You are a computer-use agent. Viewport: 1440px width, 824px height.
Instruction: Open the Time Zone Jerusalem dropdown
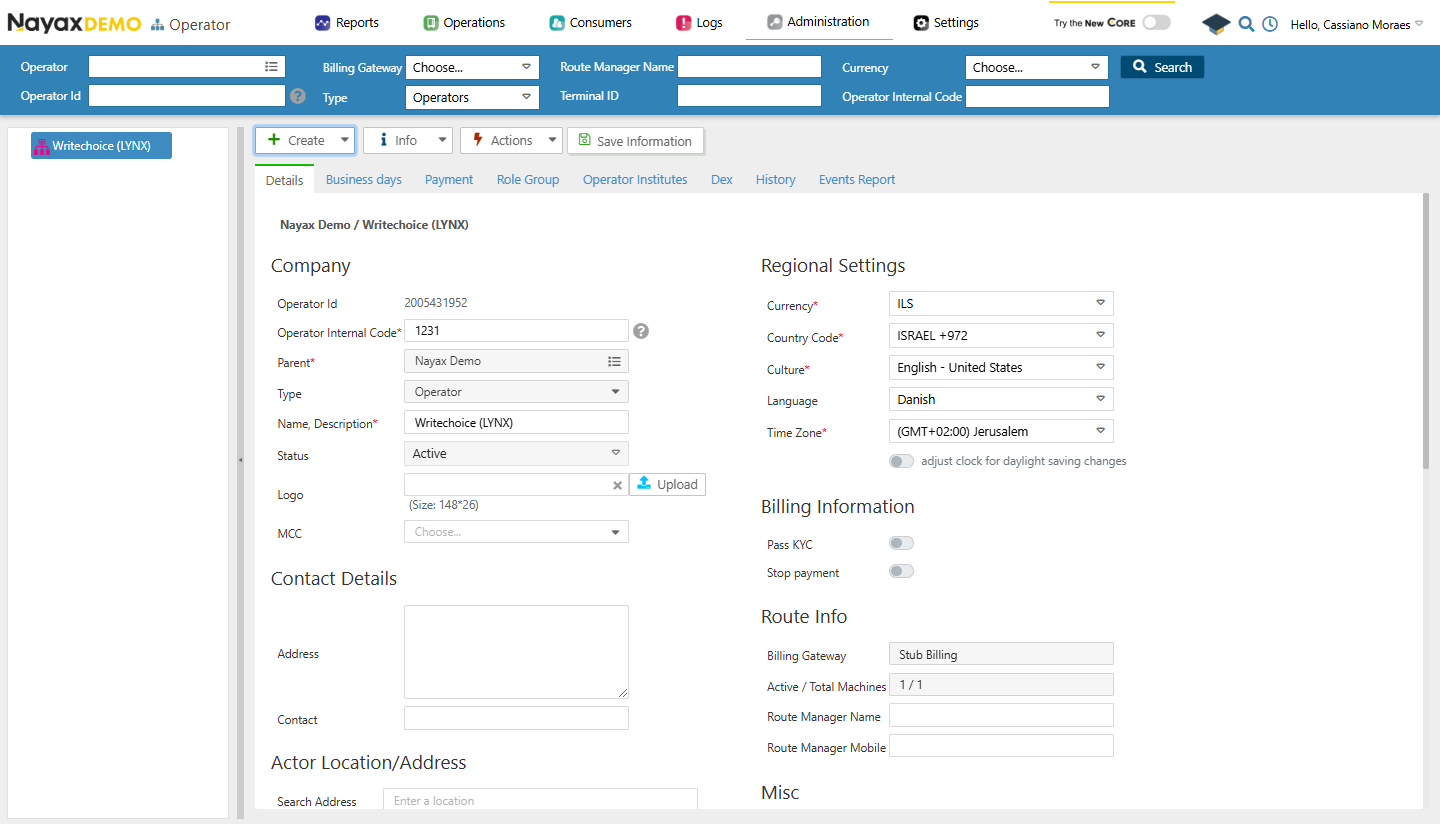click(x=1001, y=431)
